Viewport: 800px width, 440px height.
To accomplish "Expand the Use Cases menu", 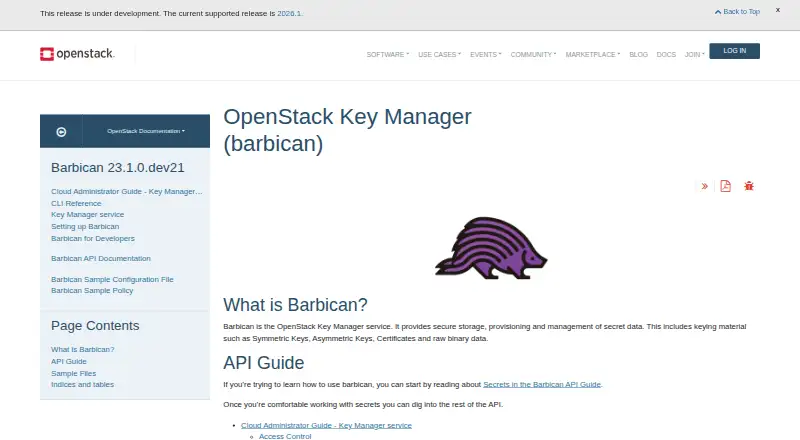I will [439, 55].
